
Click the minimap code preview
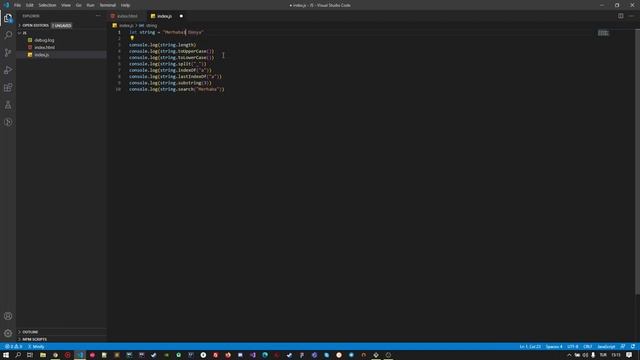[603, 33]
